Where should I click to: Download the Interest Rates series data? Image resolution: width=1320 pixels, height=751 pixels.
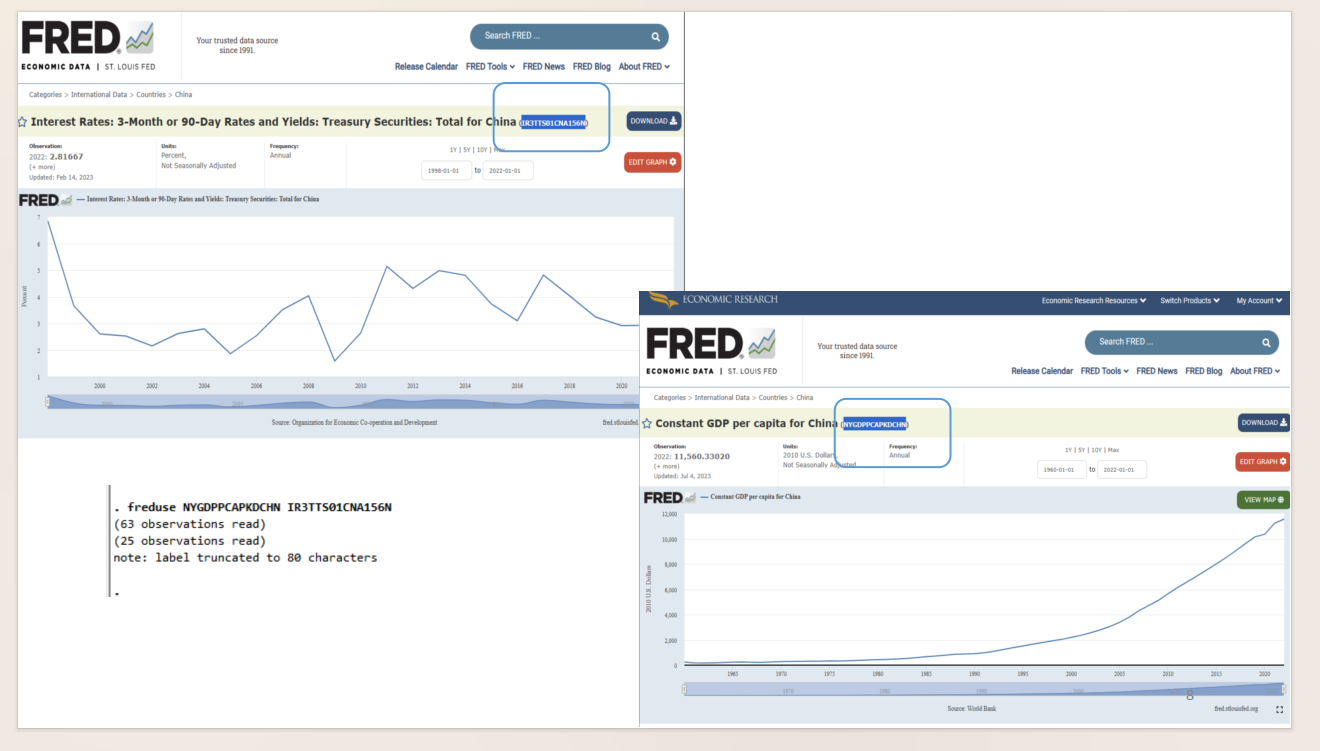[654, 121]
